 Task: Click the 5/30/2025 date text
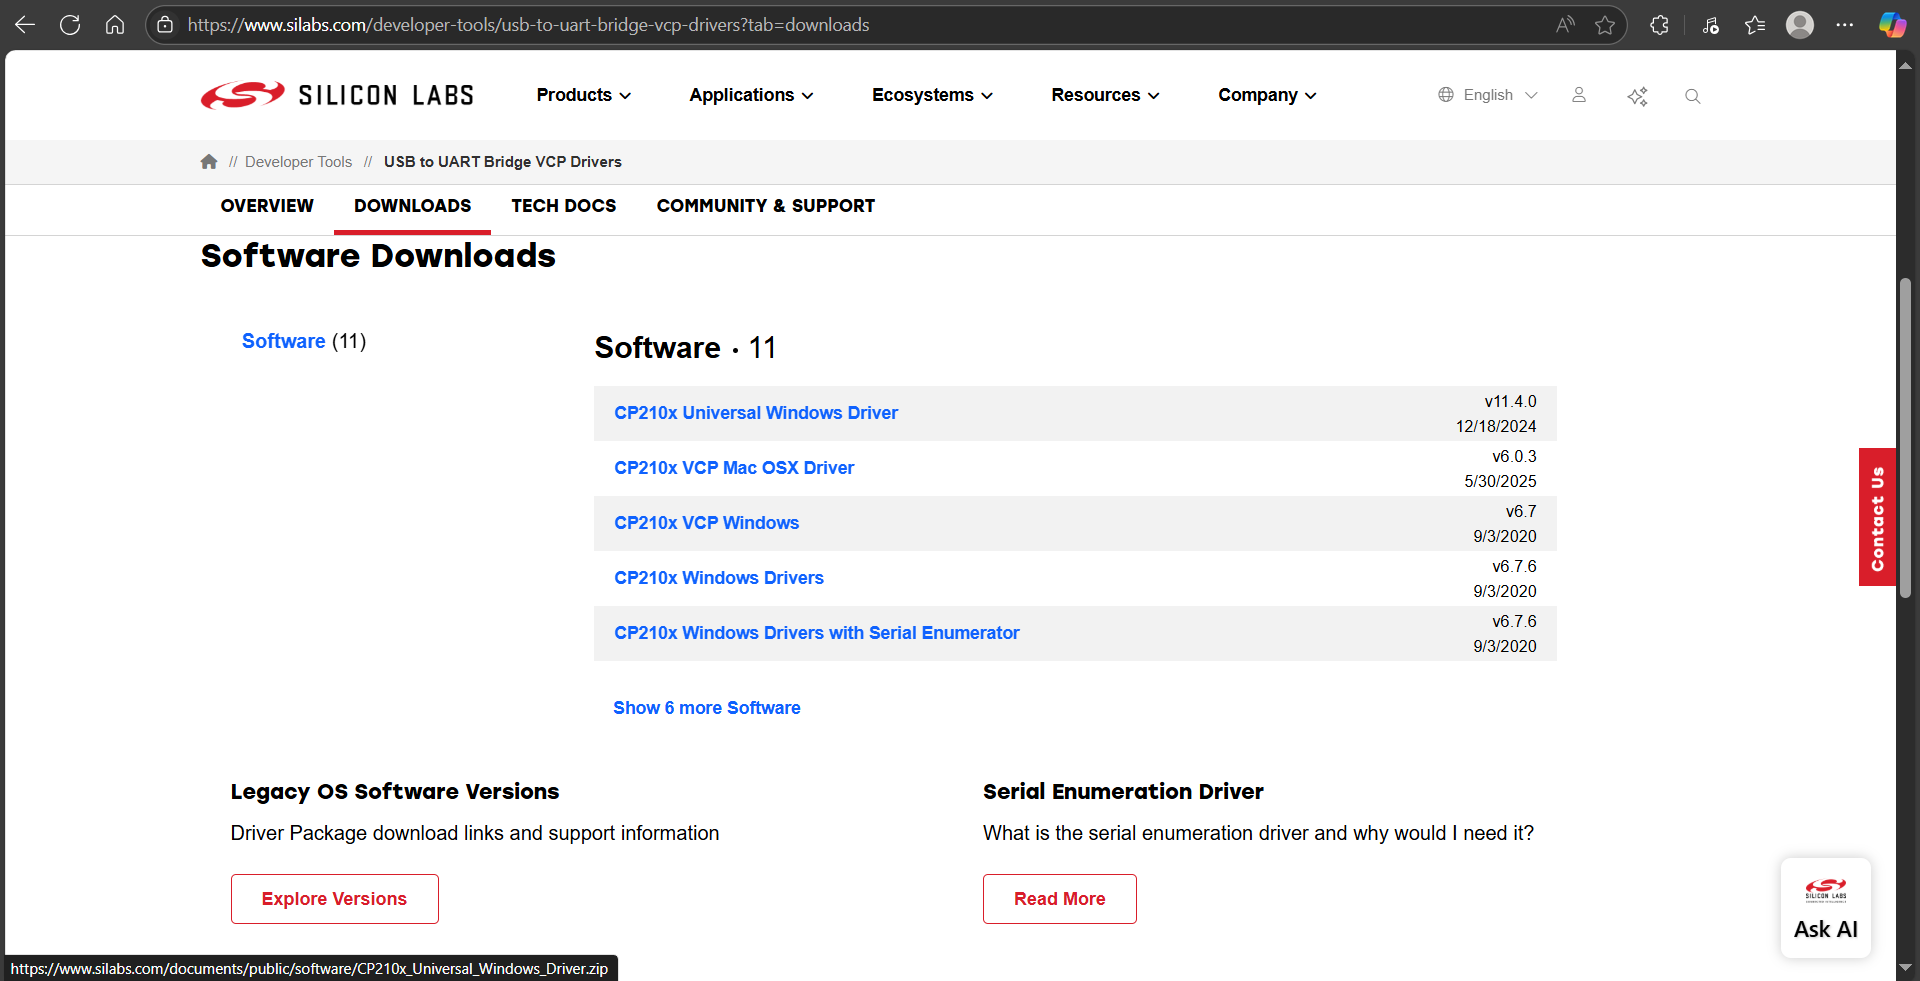click(1500, 481)
